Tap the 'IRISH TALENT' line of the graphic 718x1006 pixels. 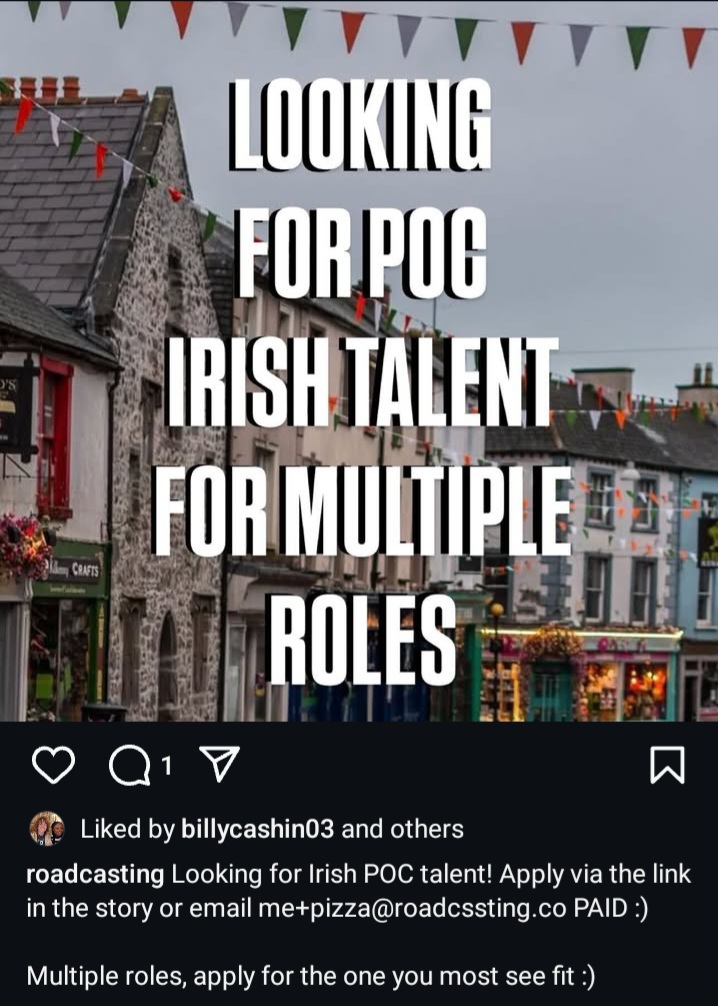[x=361, y=381]
